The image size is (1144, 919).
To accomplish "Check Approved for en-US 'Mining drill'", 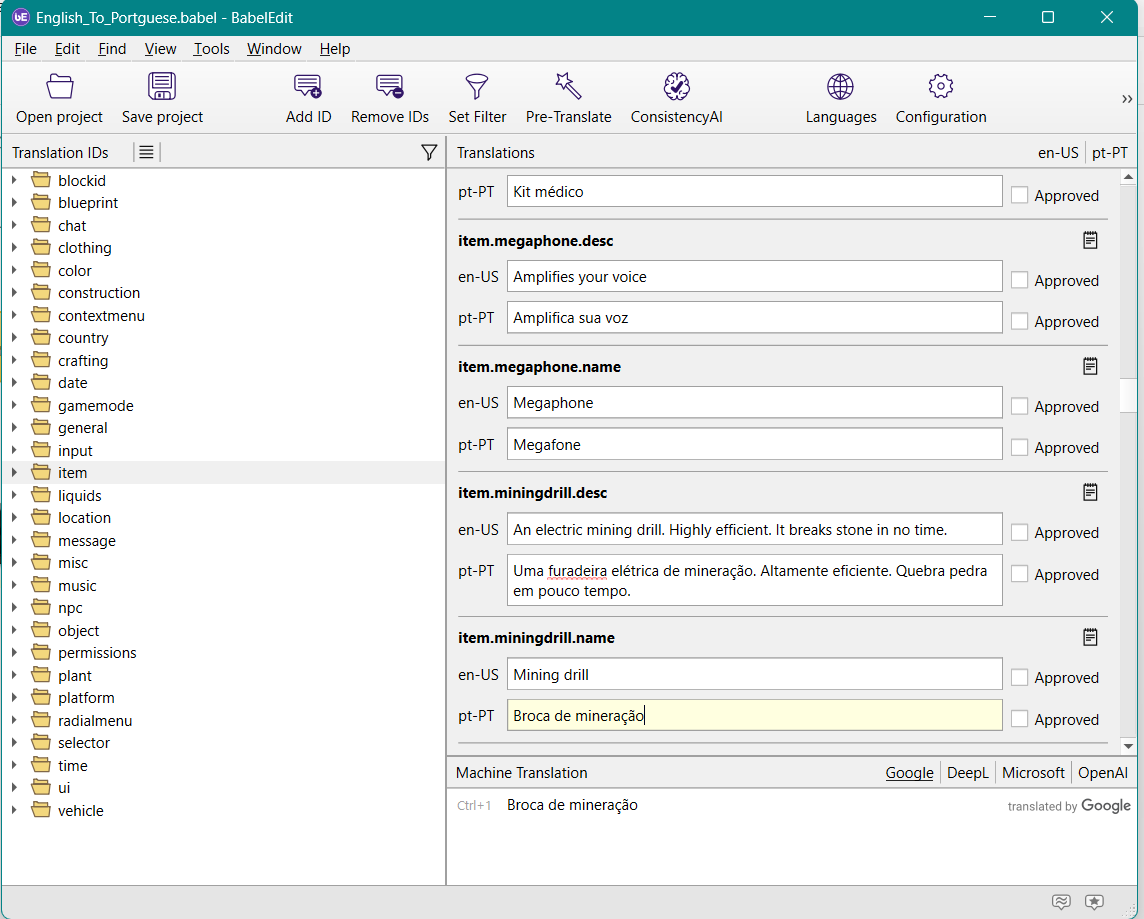I will (x=1019, y=678).
